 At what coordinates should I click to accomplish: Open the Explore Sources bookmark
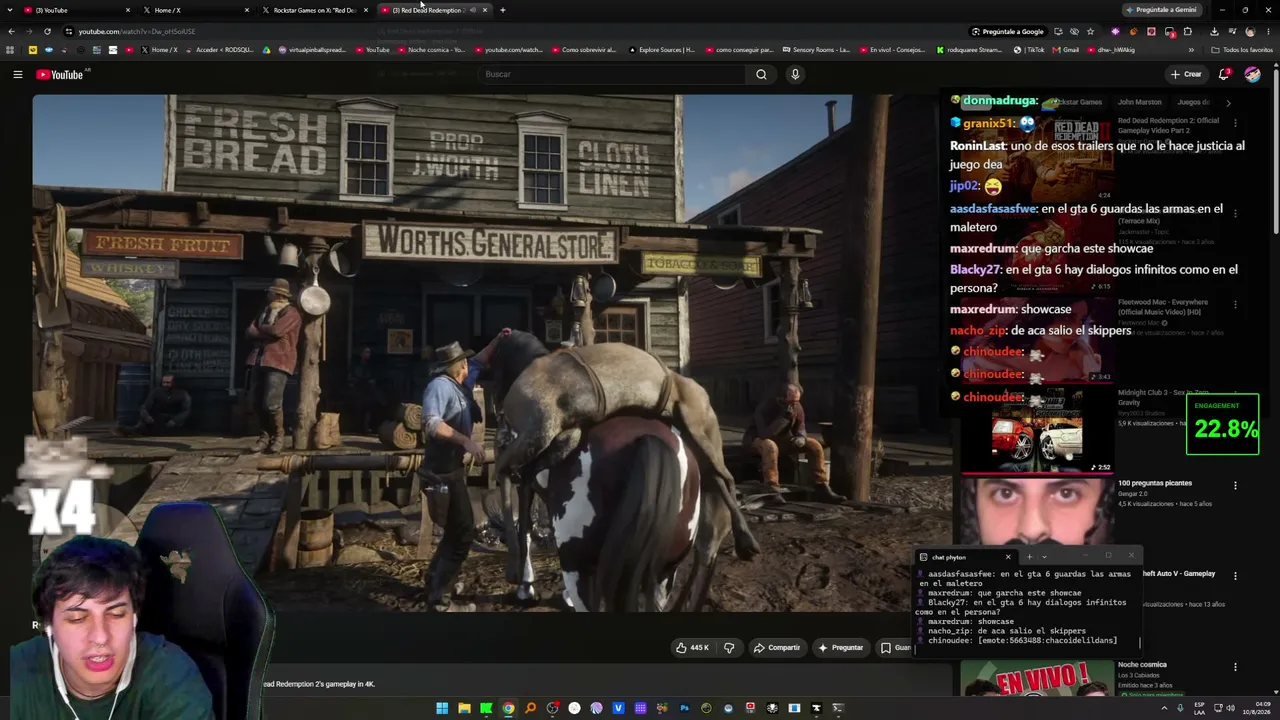click(x=661, y=49)
